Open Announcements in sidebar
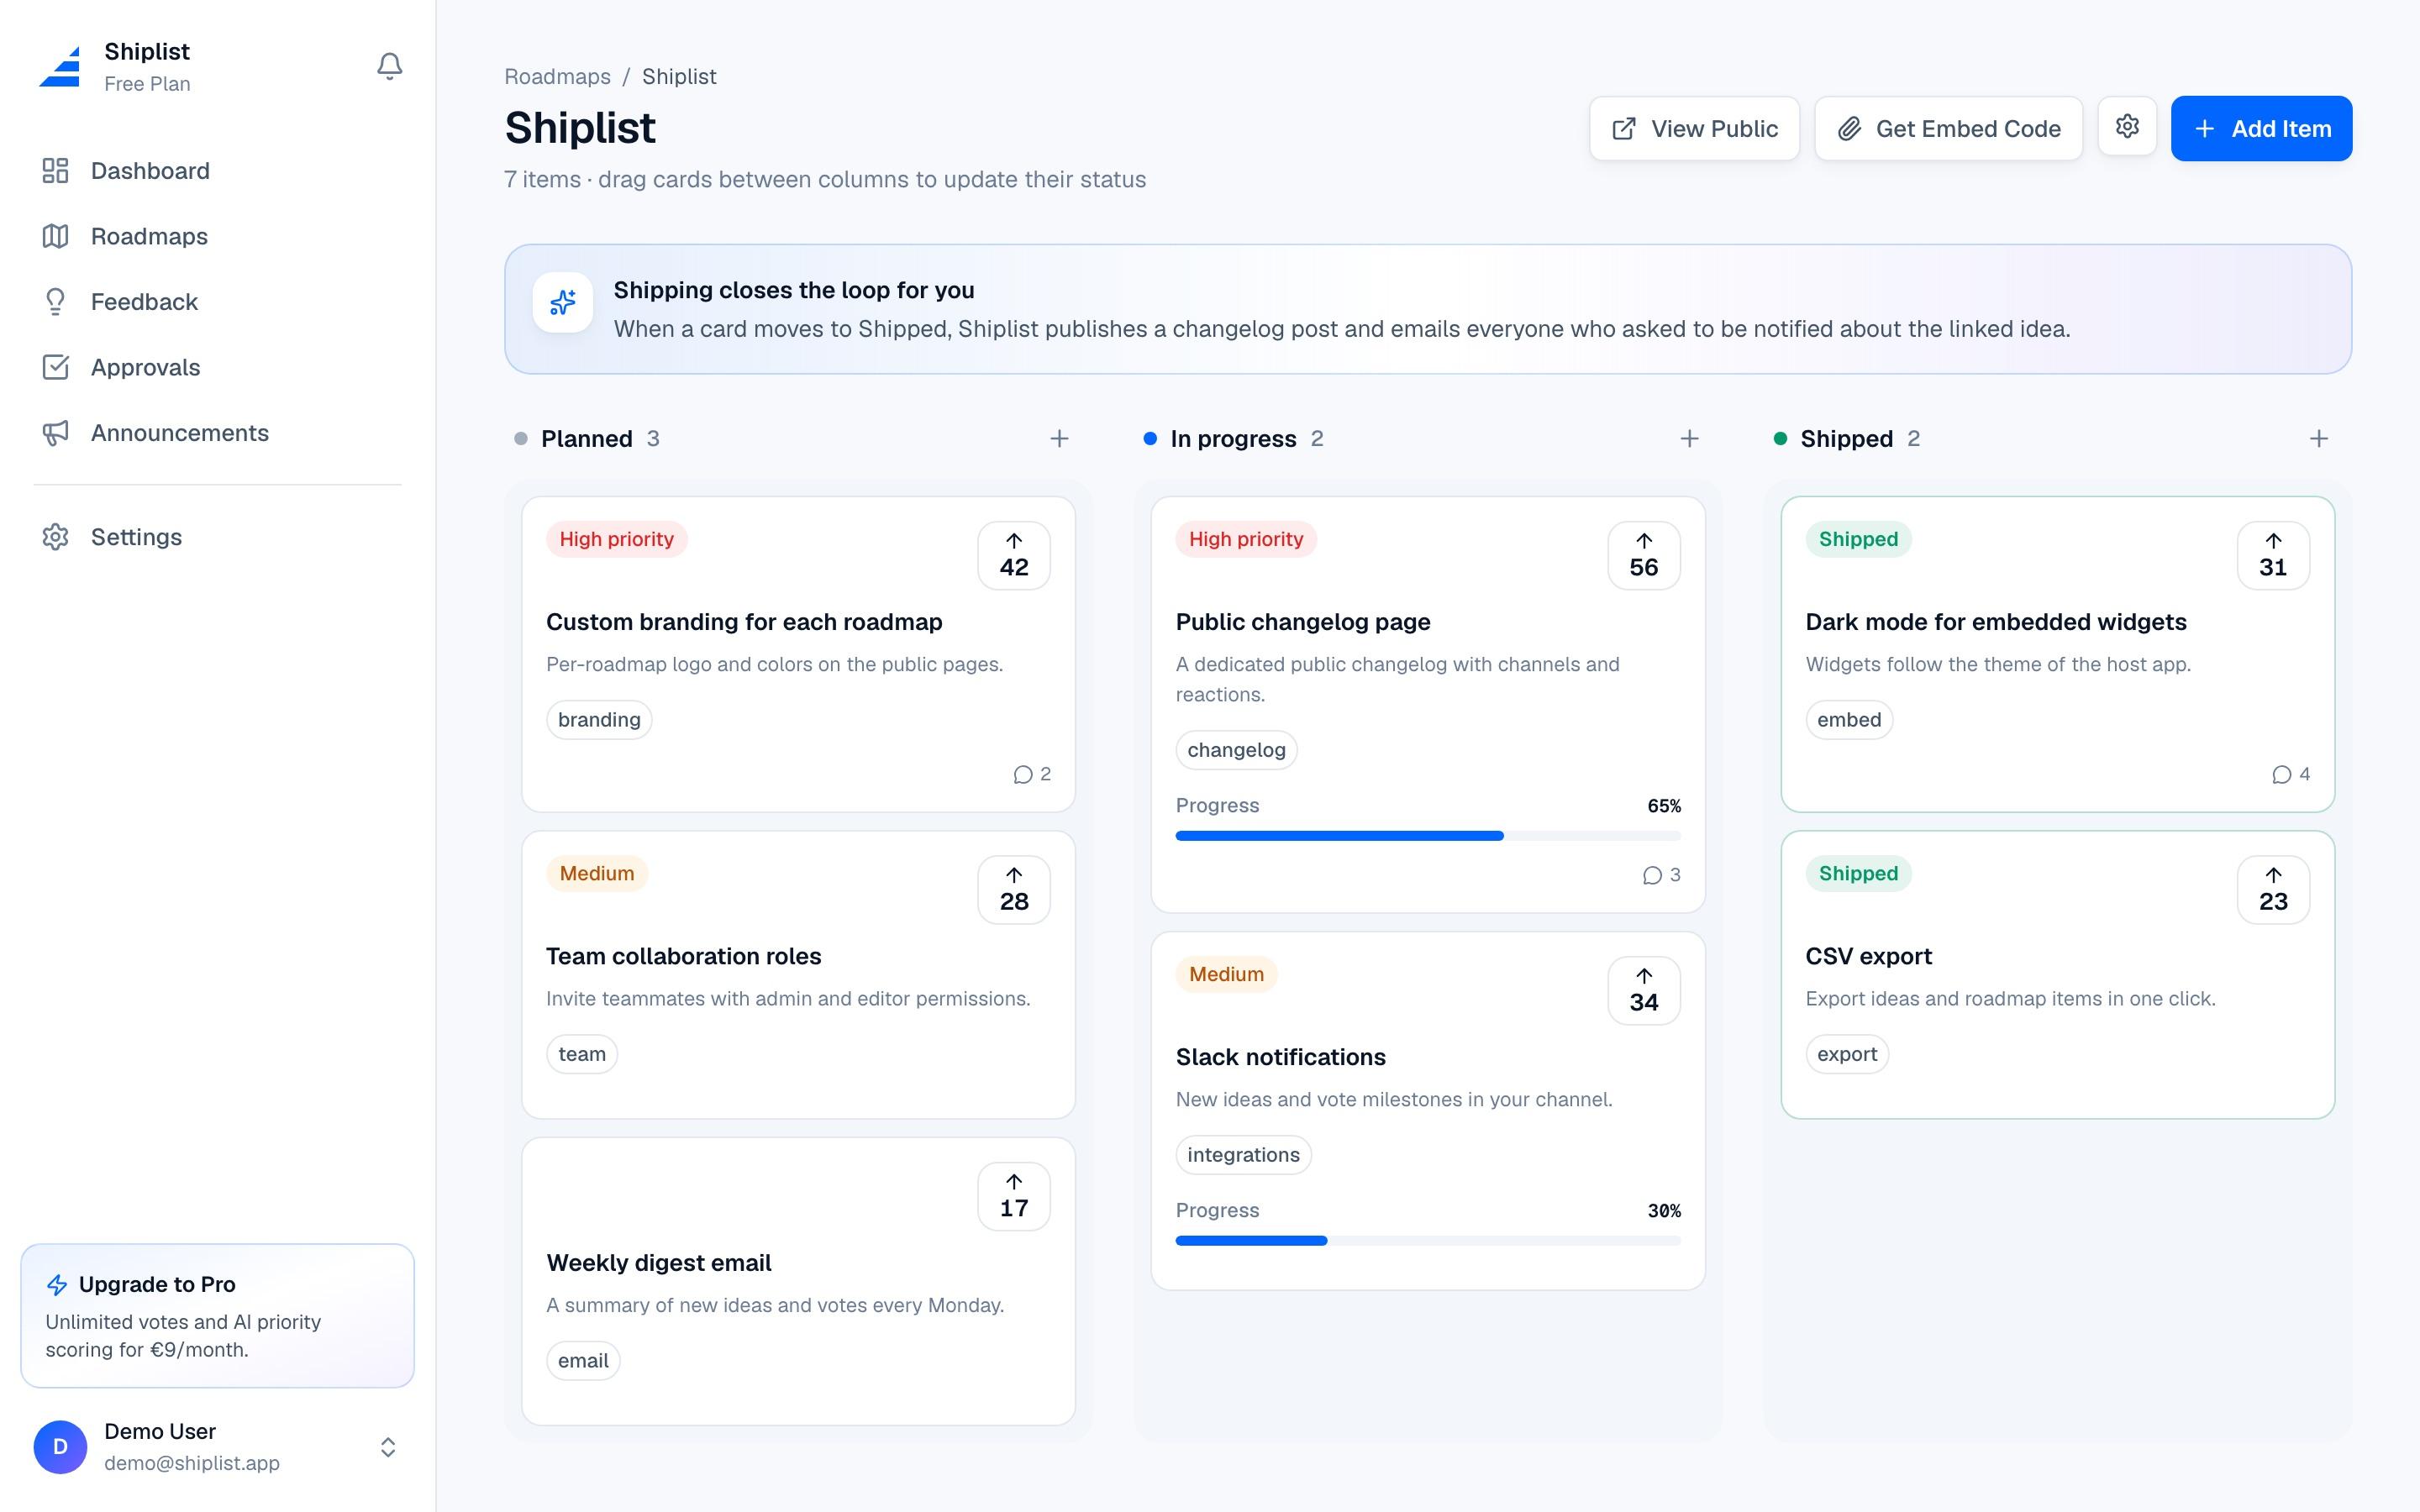 point(217,433)
